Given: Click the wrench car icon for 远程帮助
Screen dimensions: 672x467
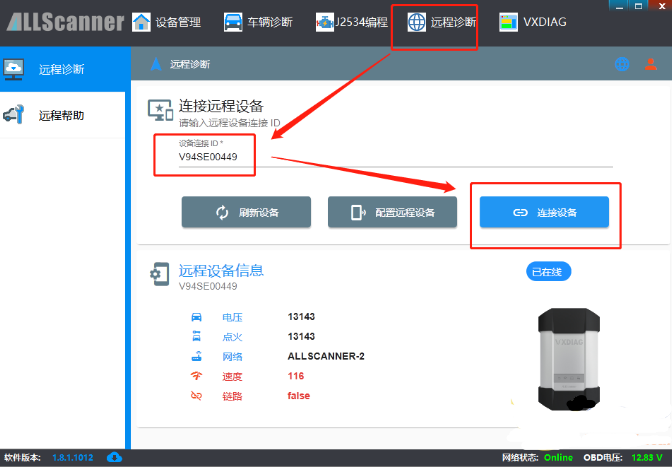Looking at the screenshot, I should click(x=14, y=114).
